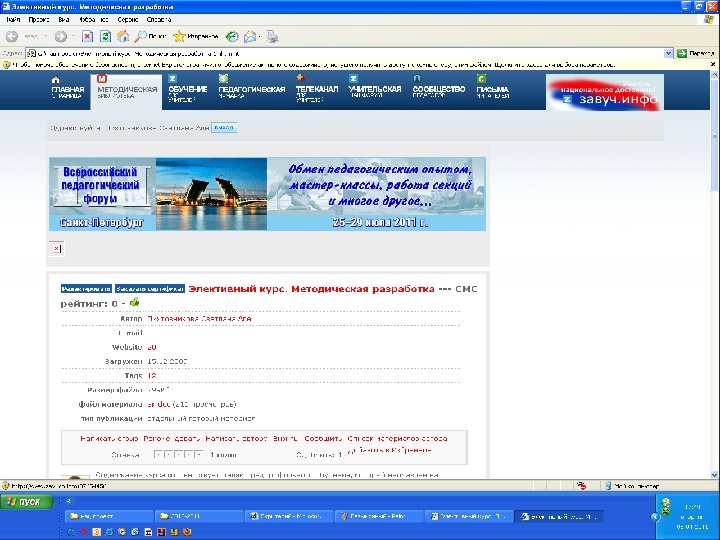
Task: Click the Mail envelope toolbar icon
Action: tap(250, 36)
